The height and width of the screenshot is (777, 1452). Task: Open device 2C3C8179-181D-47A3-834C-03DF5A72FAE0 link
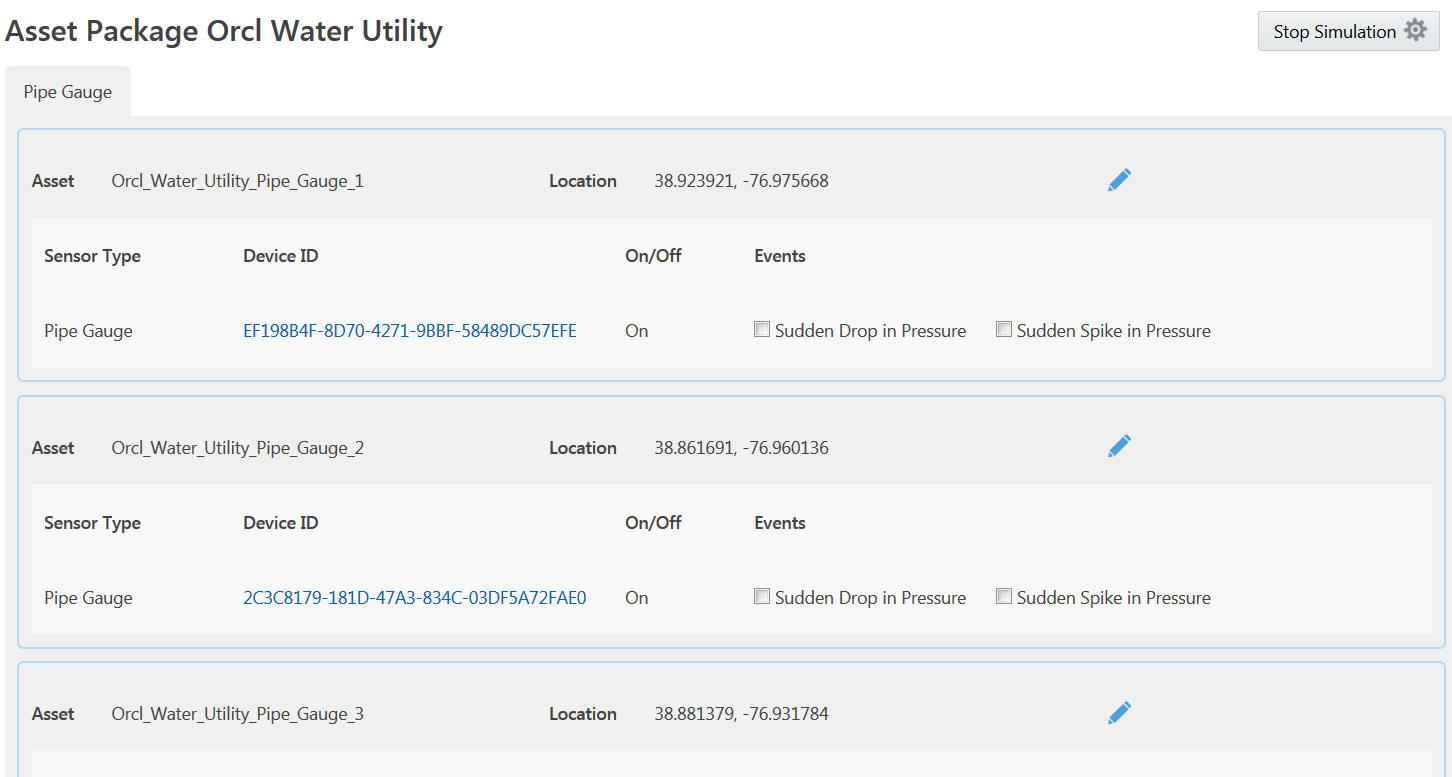[415, 598]
